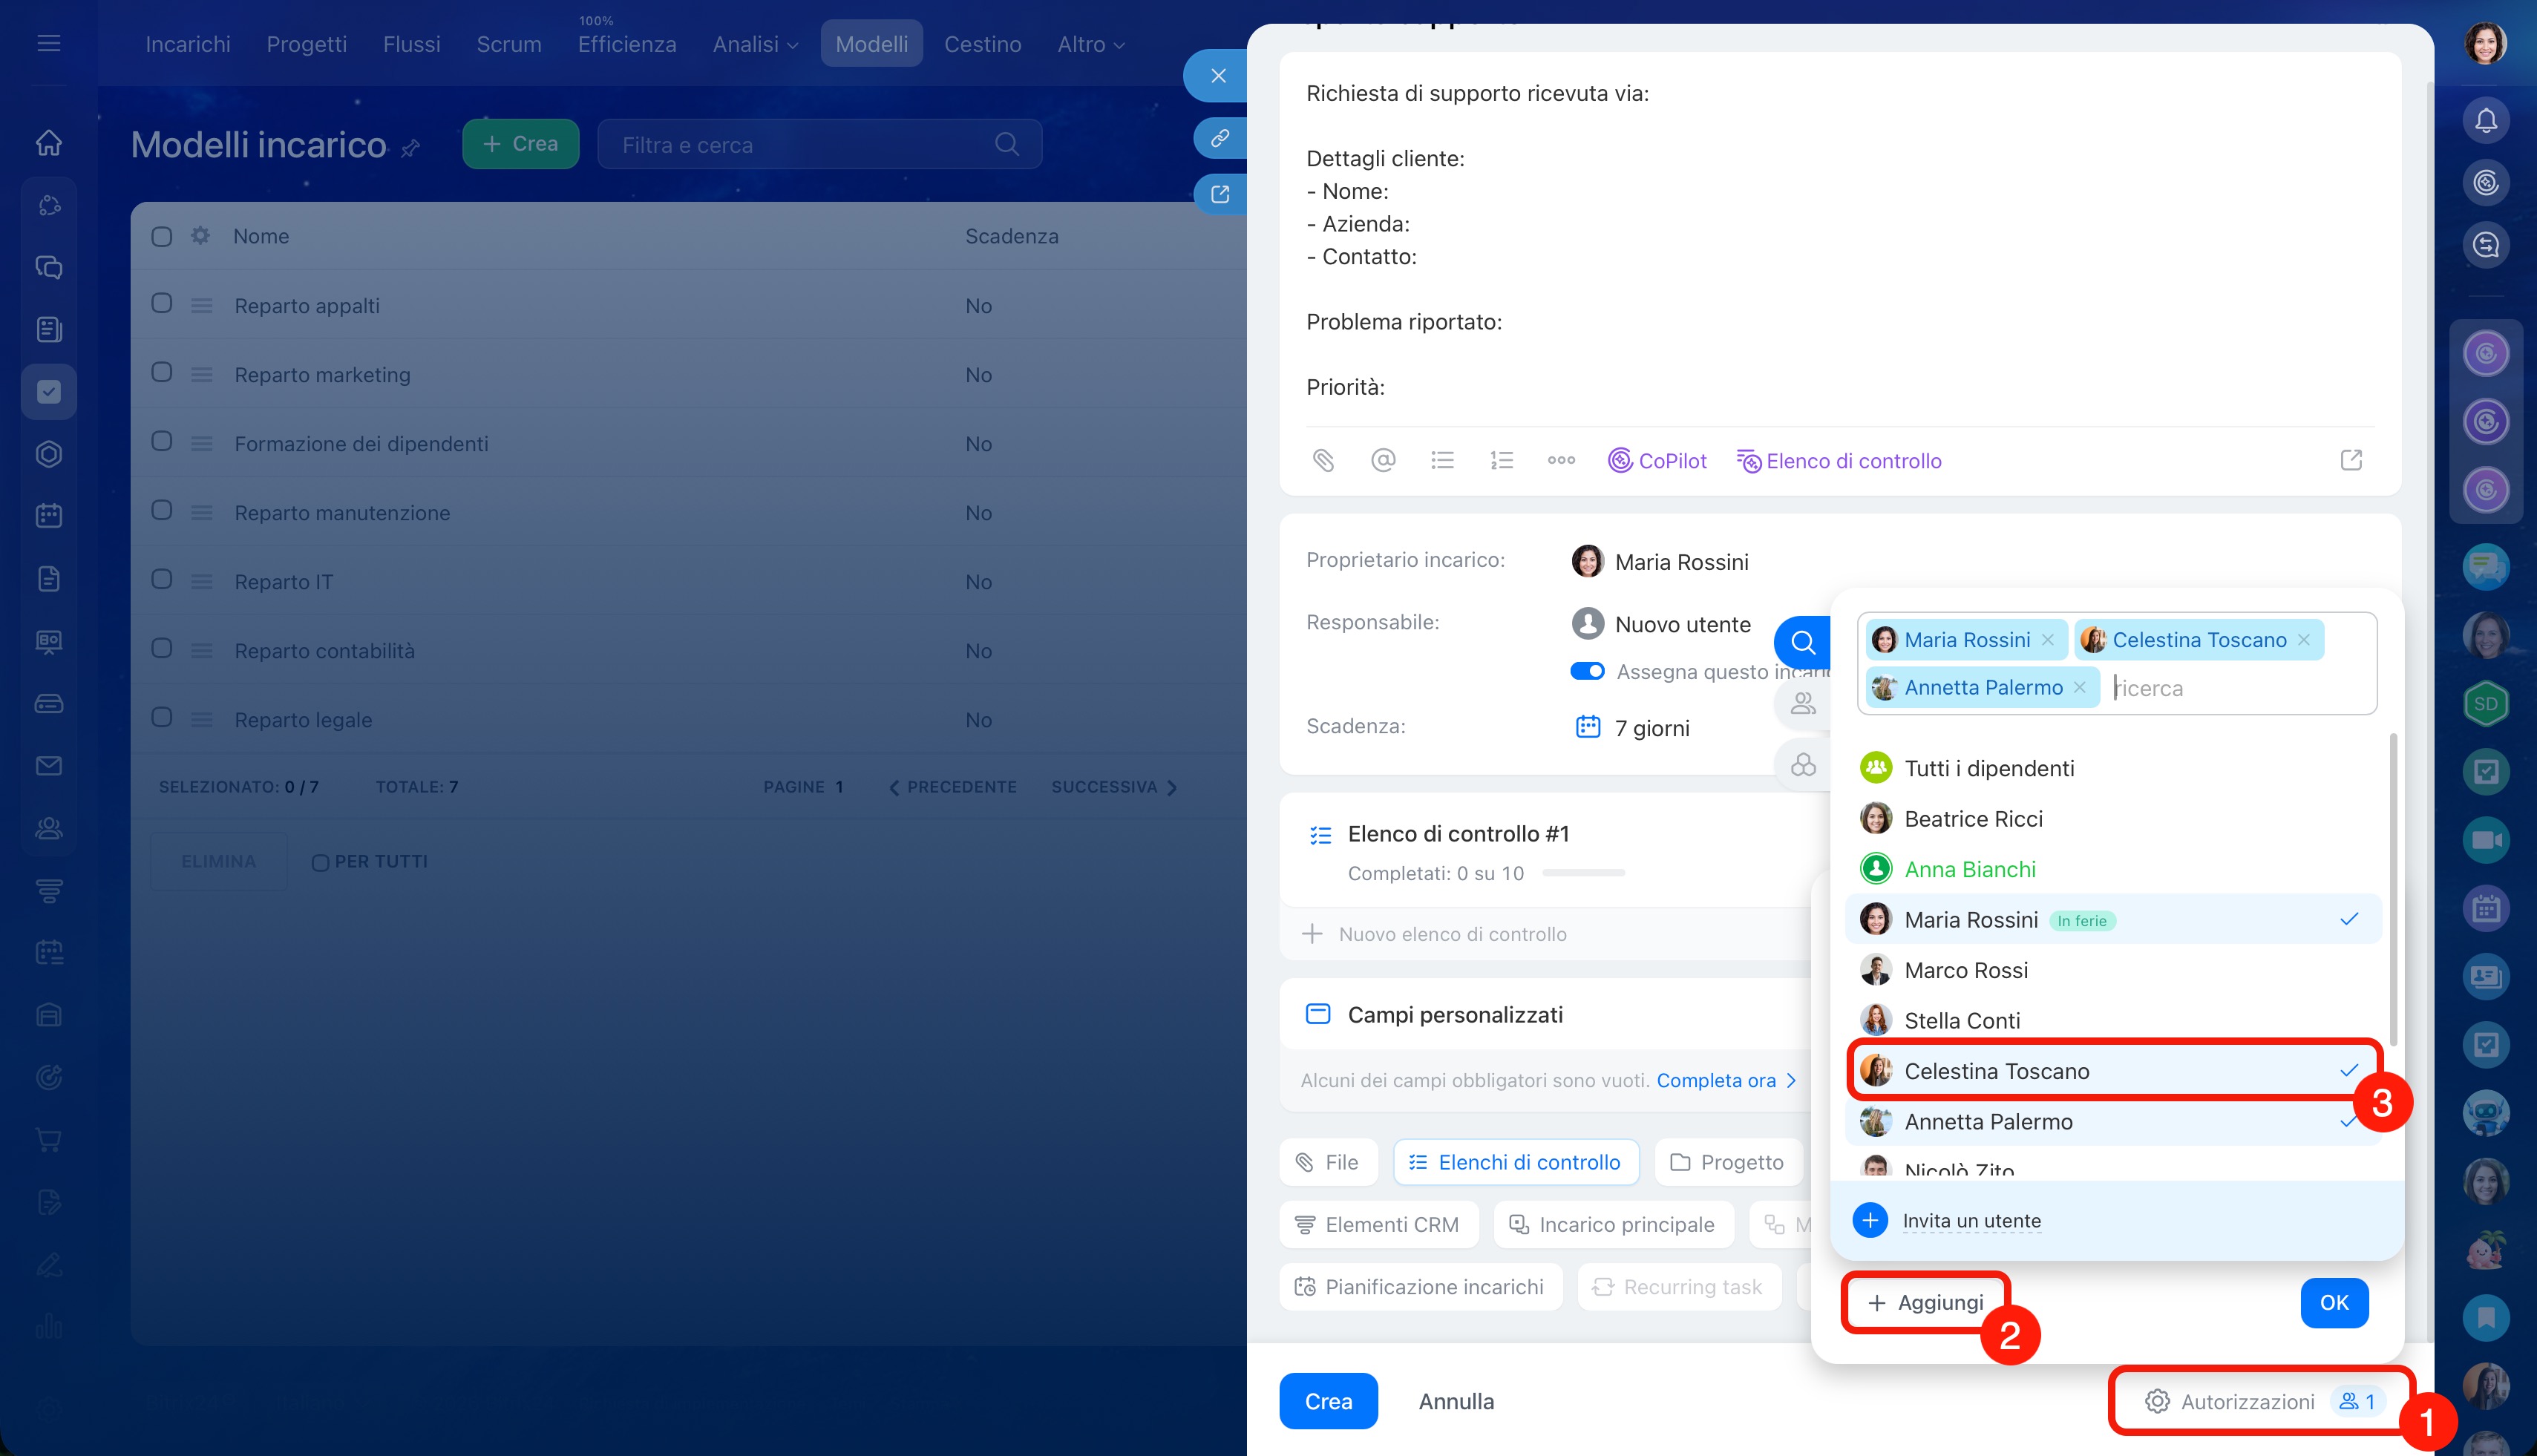Image resolution: width=2537 pixels, height=1456 pixels.
Task: Open the notifications bell icon
Action: [2486, 120]
